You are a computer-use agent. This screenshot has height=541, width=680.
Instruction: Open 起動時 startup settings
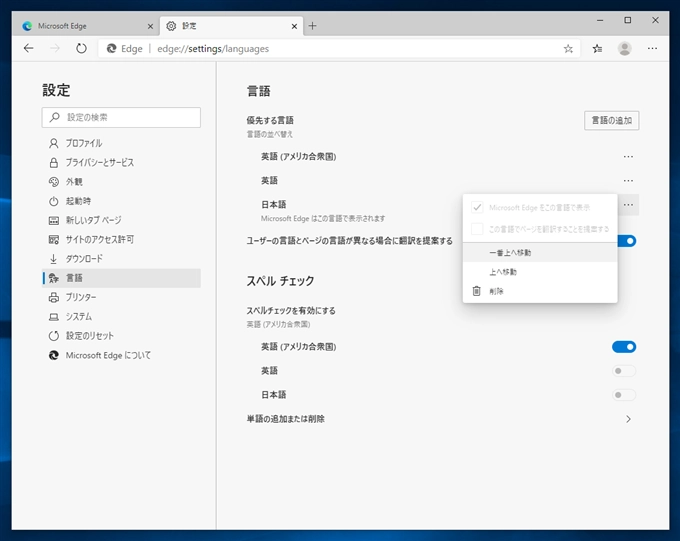tap(121, 201)
